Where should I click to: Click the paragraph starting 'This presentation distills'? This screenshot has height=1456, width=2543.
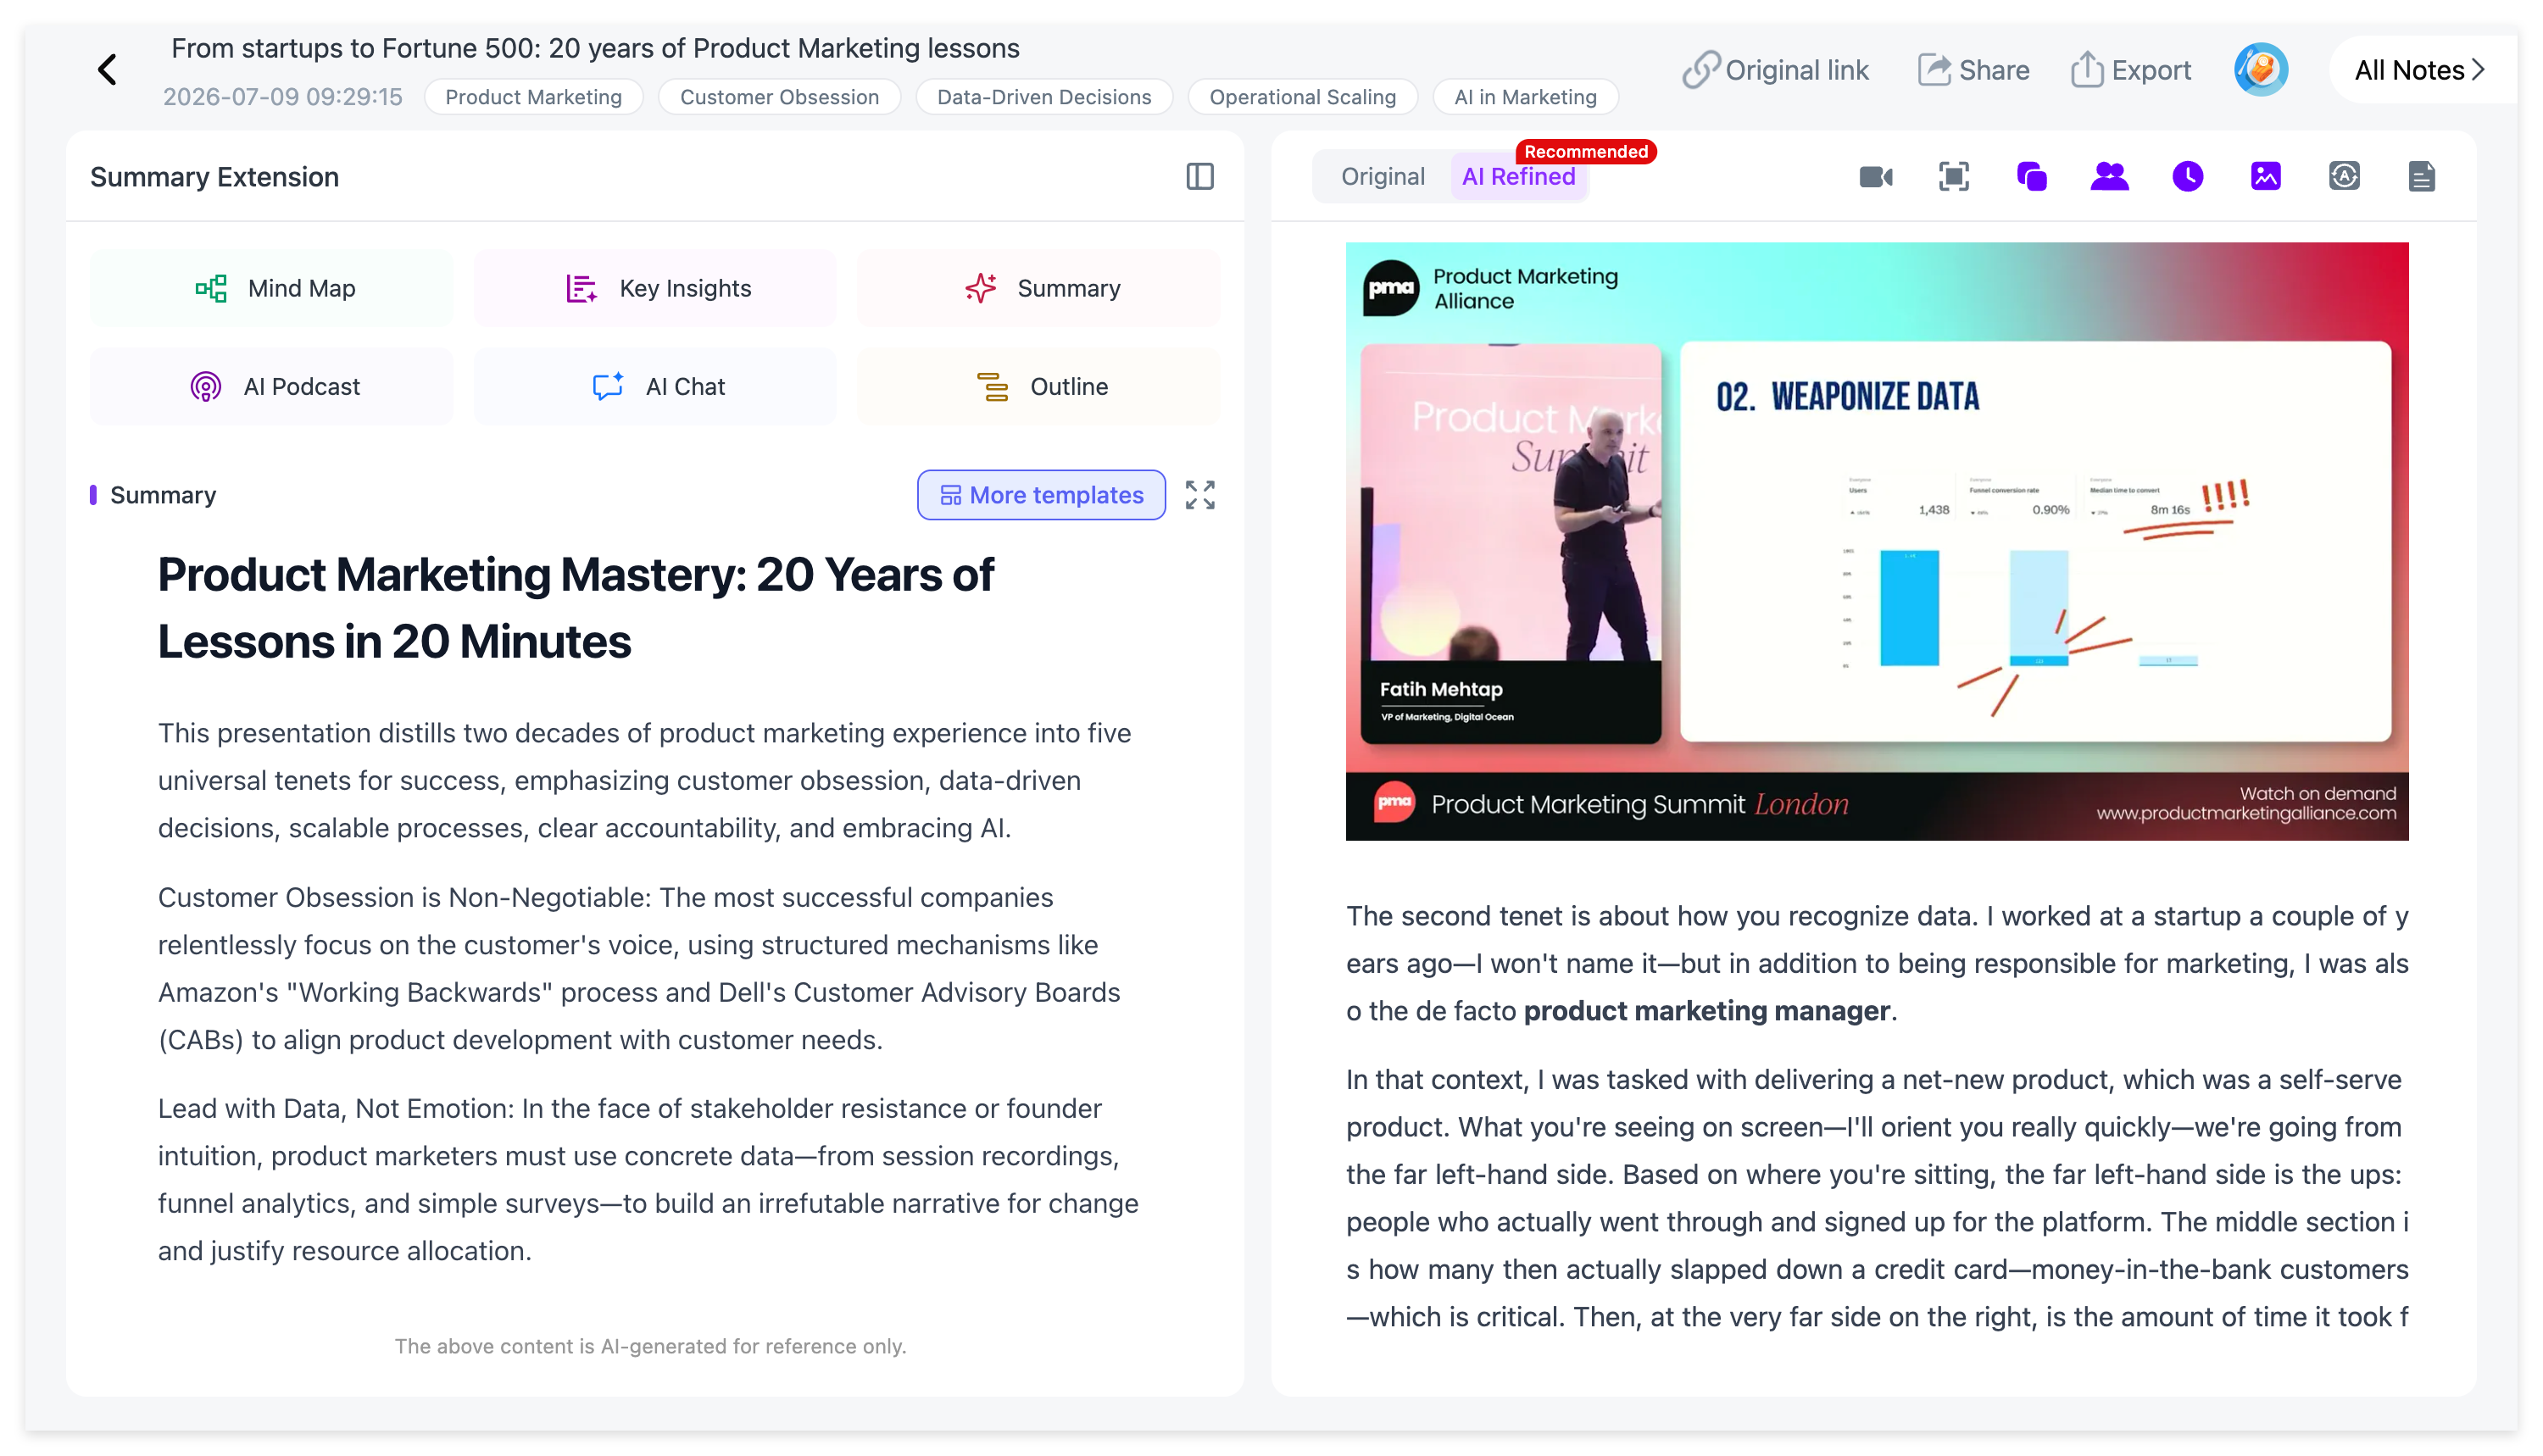tap(645, 781)
